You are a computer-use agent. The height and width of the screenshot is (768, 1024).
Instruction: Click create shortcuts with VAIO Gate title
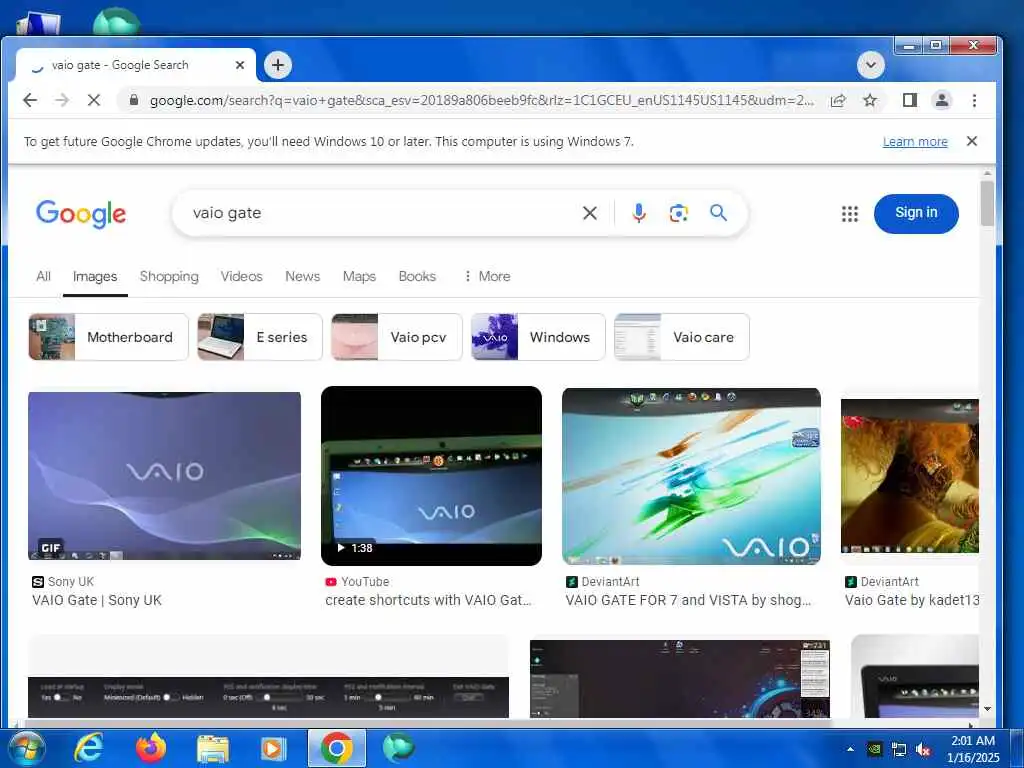(x=428, y=600)
